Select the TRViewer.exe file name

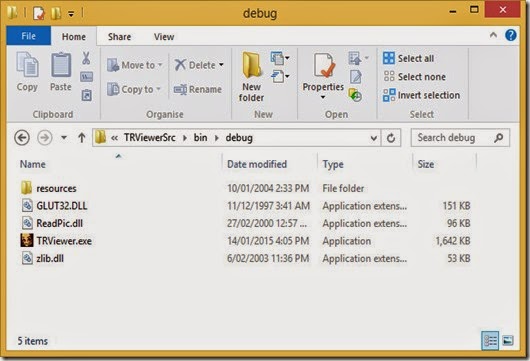64,241
